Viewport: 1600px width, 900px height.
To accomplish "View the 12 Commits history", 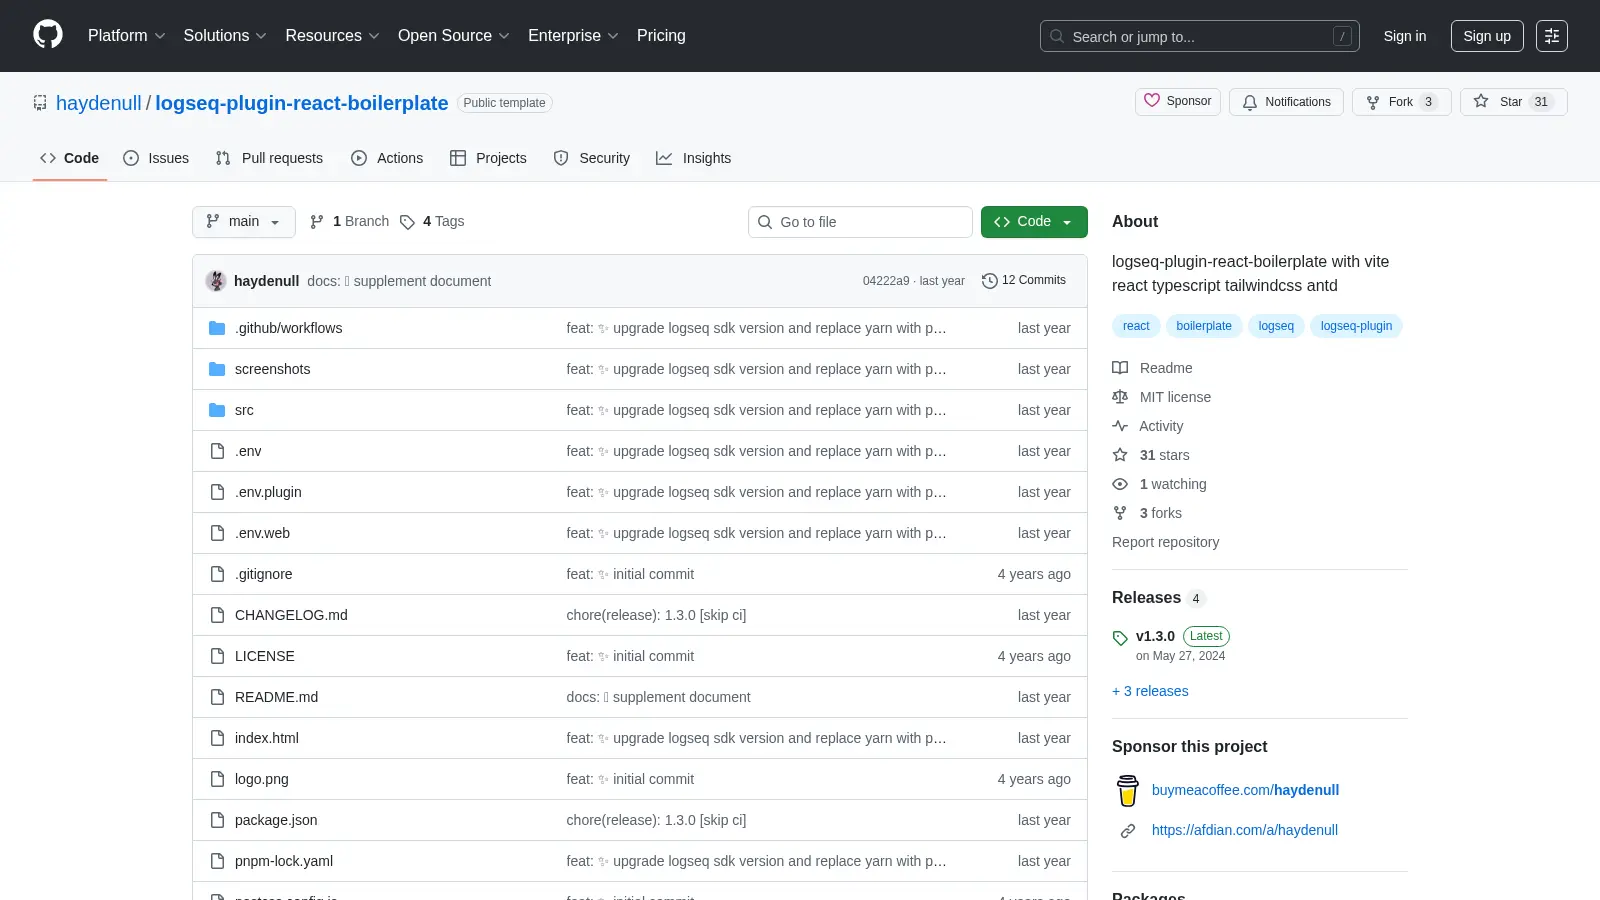I will (1024, 281).
